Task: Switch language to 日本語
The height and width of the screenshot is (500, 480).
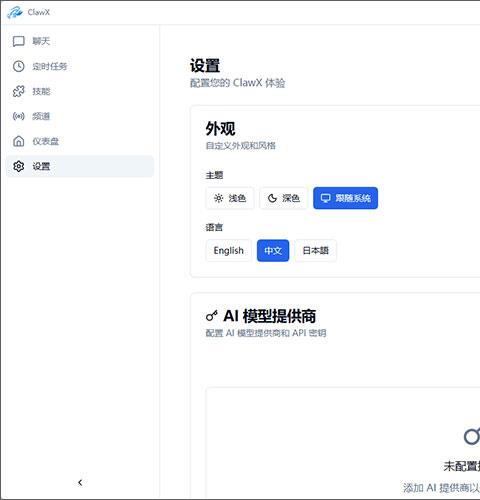Action: click(316, 251)
